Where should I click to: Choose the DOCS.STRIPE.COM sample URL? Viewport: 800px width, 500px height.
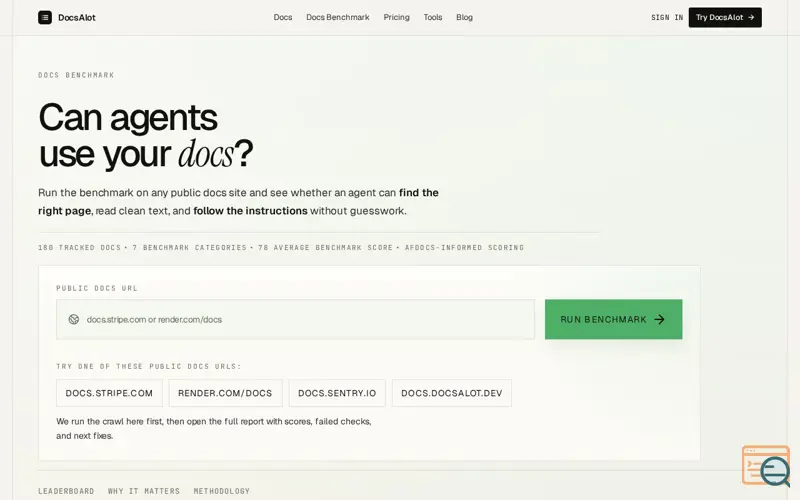pyautogui.click(x=109, y=393)
